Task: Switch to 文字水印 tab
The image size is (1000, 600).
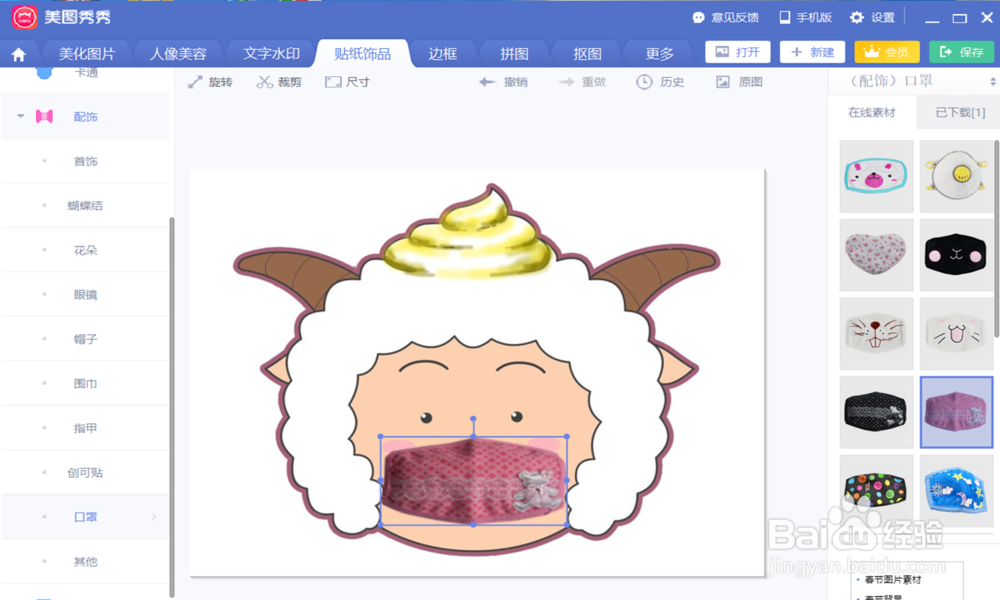Action: click(271, 54)
